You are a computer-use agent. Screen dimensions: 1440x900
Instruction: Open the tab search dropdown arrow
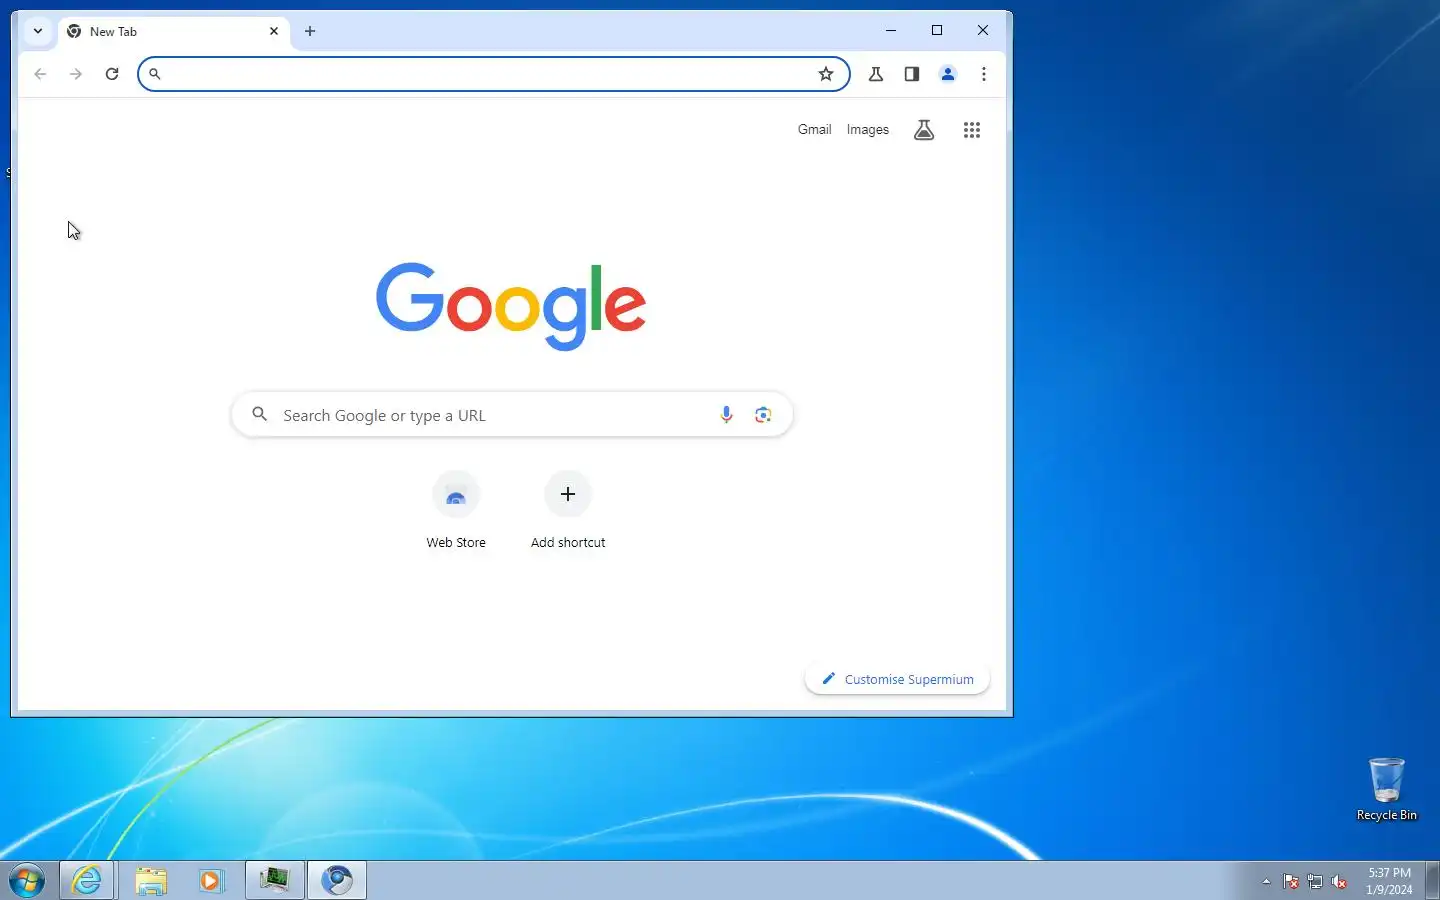pyautogui.click(x=38, y=31)
